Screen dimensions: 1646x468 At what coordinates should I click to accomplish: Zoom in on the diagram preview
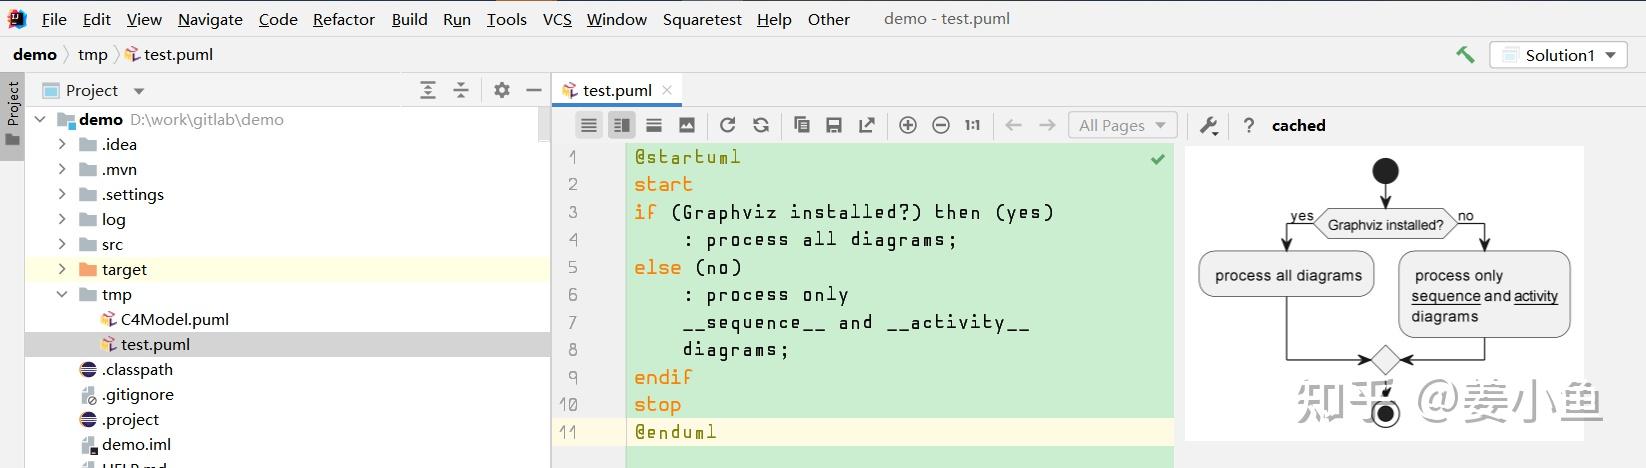coord(908,125)
